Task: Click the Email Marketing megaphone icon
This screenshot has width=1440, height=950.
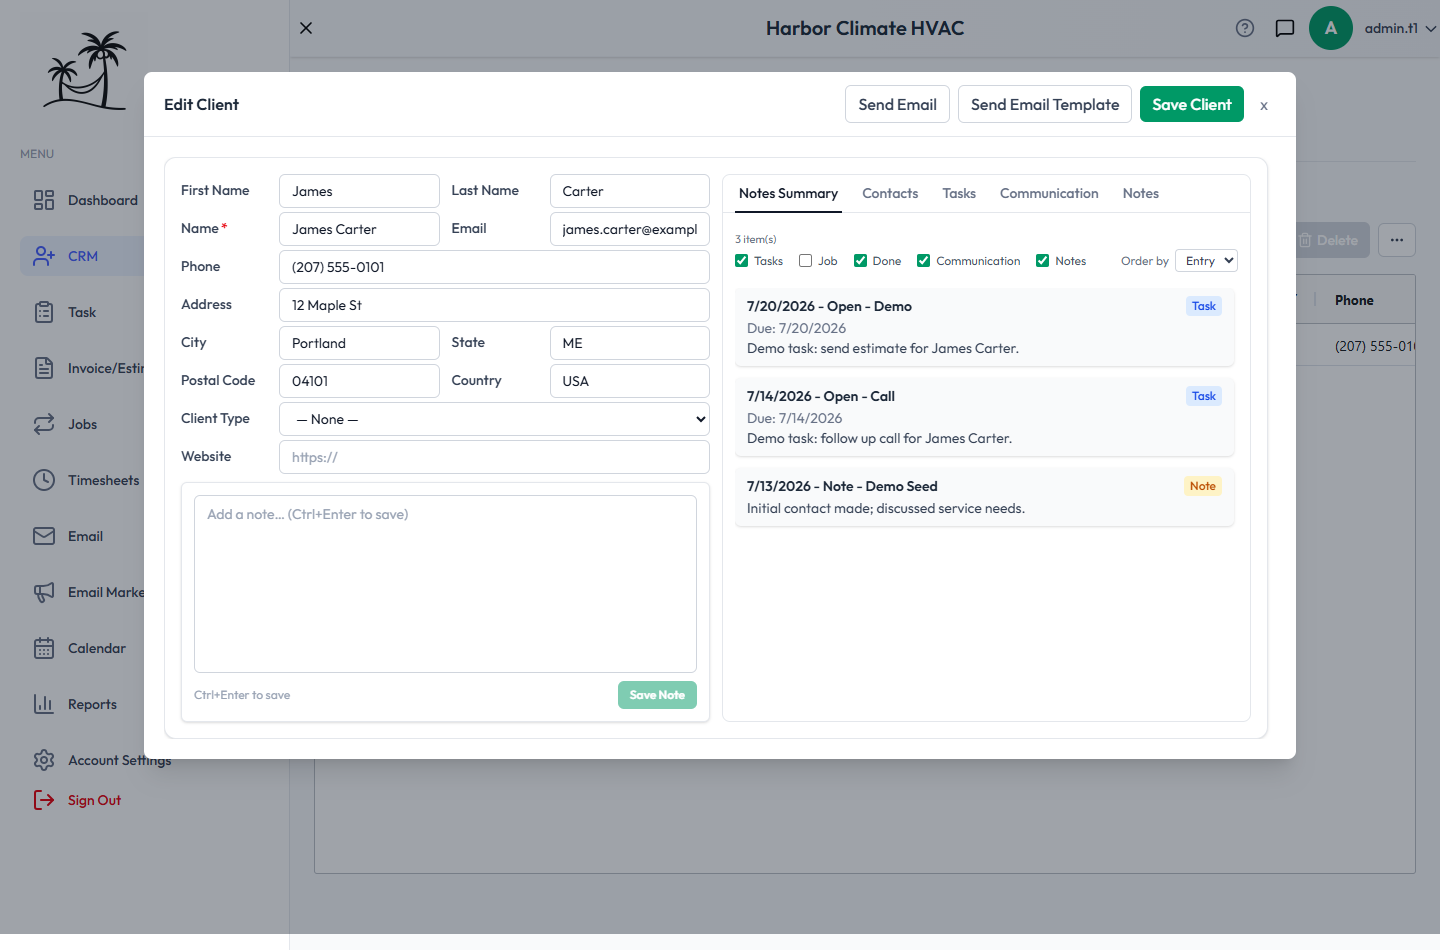Action: [x=44, y=592]
